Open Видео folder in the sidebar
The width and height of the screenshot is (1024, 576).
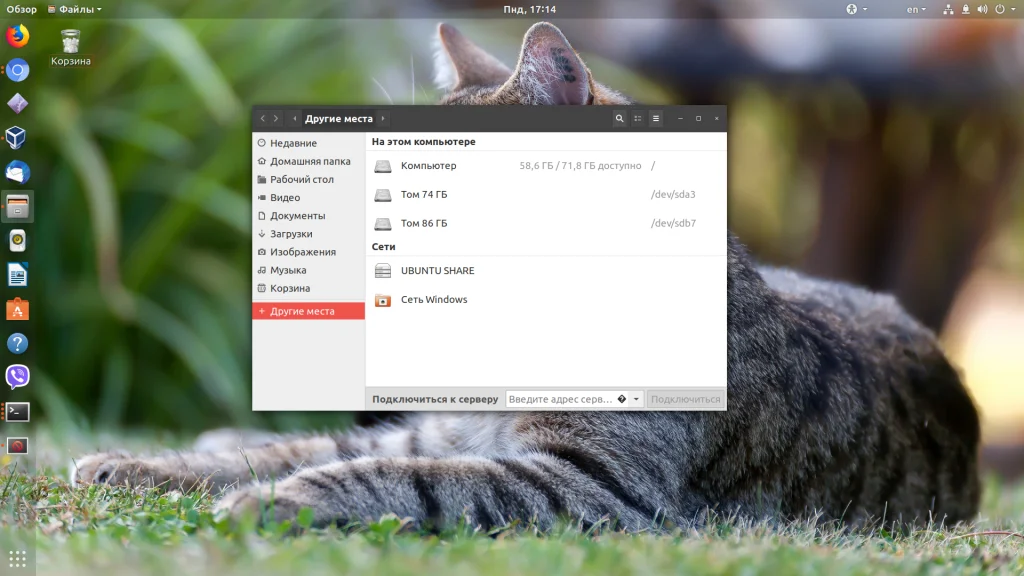click(308, 197)
